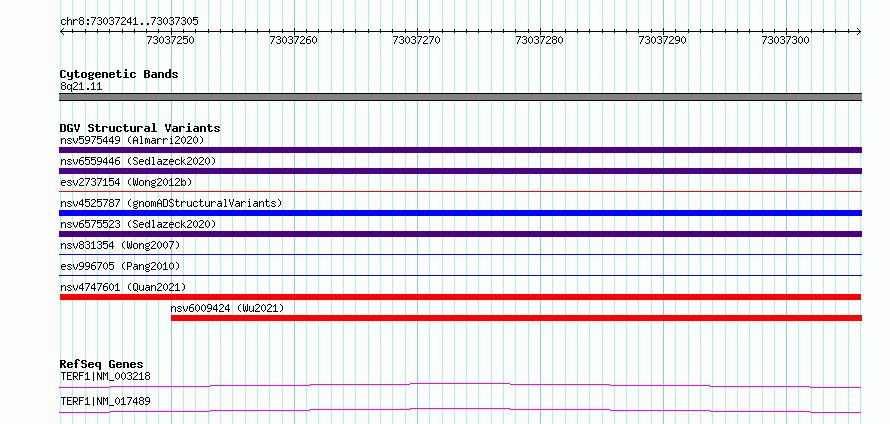Click variant label nsv4747601 (Quan2021)
This screenshot has width=890, height=424.
123,287
